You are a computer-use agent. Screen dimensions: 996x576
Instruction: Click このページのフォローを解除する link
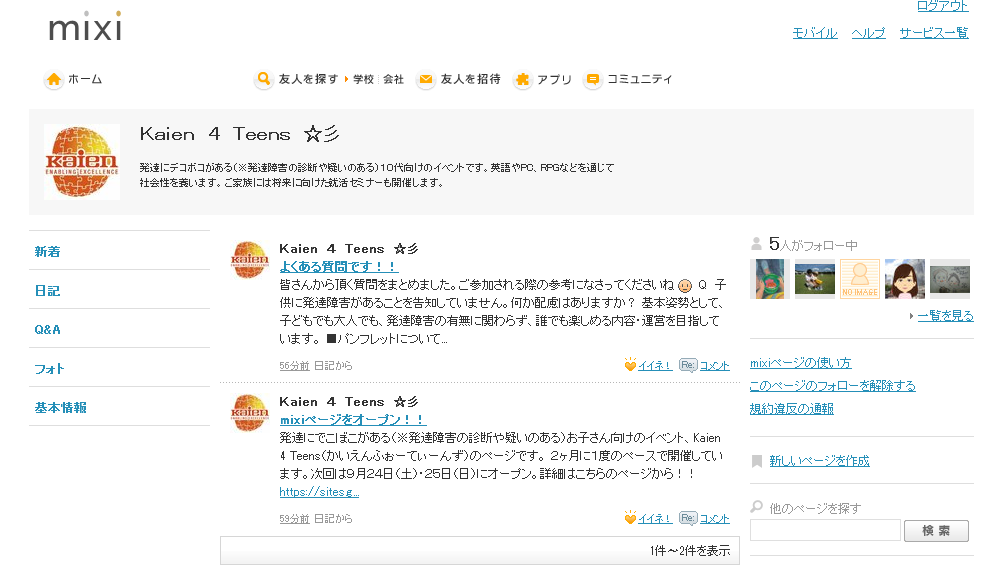pos(833,385)
